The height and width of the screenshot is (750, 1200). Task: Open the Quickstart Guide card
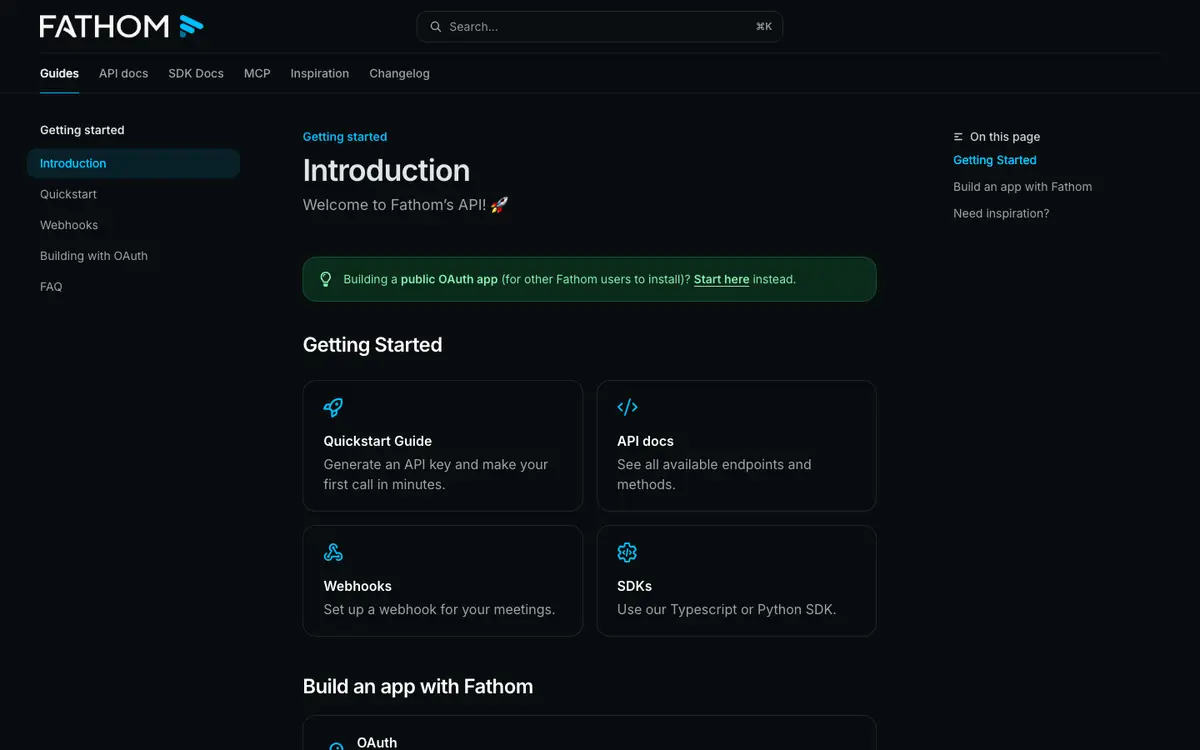[443, 446]
